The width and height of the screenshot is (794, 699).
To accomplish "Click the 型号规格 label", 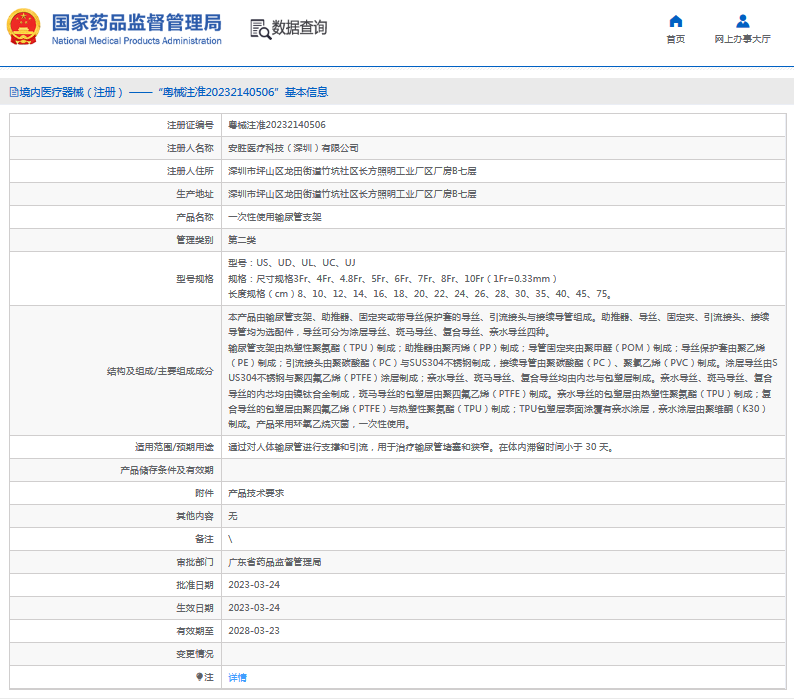I will click(195, 279).
